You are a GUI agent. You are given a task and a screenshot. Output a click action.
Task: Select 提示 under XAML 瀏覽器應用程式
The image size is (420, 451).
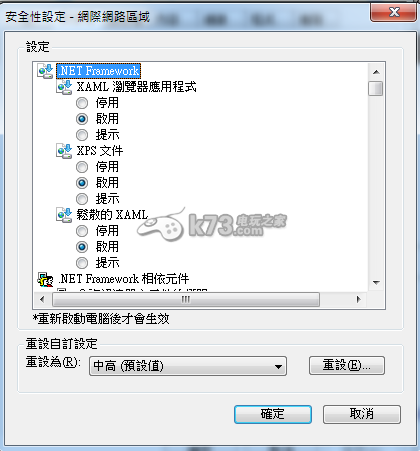(x=82, y=135)
